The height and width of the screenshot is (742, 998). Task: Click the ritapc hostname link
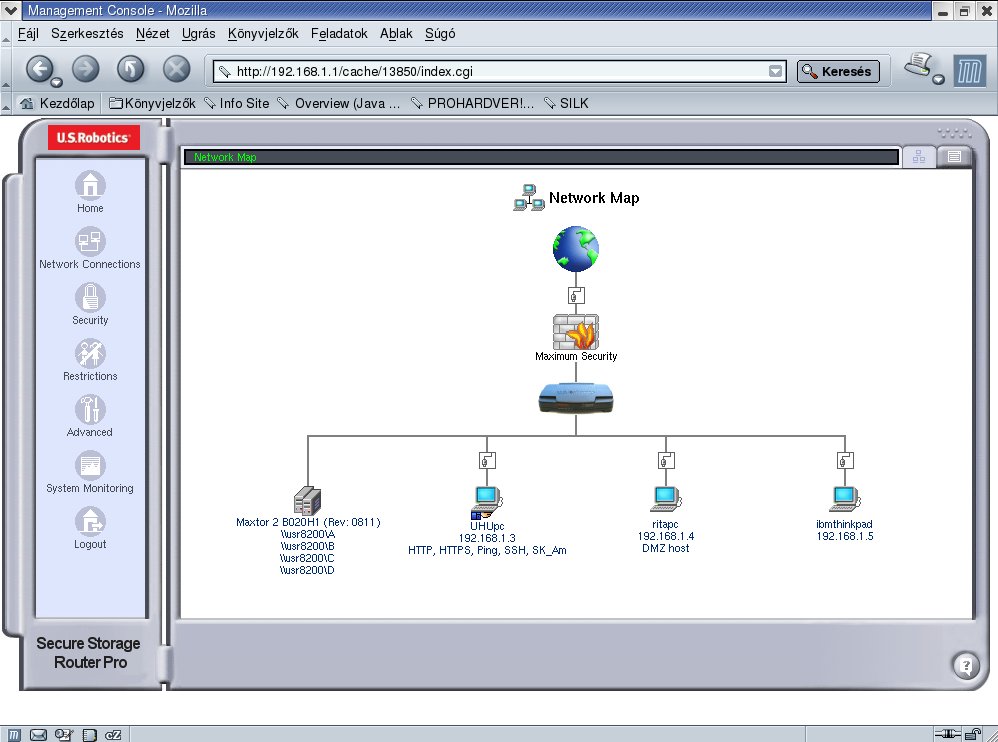pos(665,524)
